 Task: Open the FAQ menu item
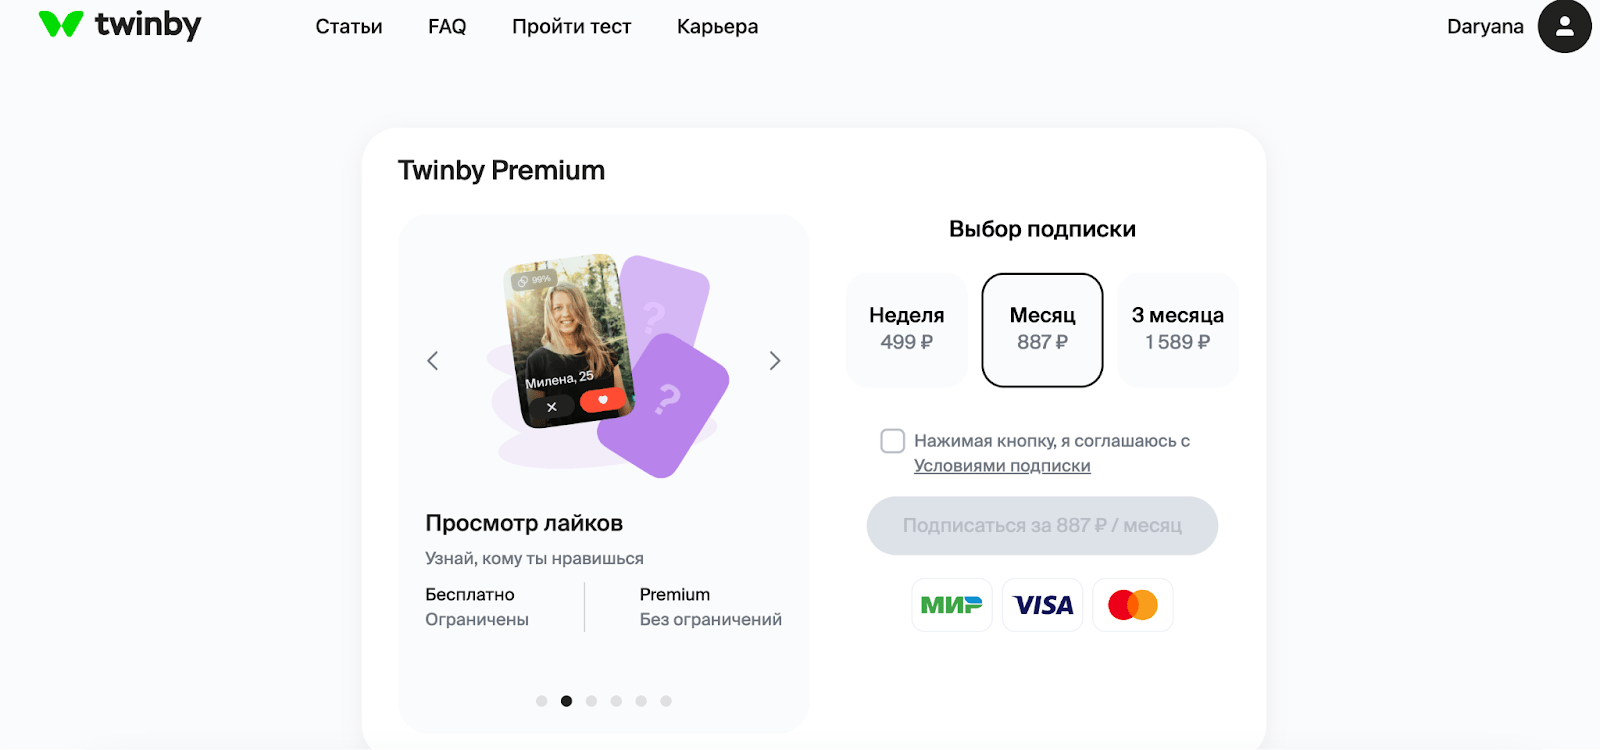tap(447, 27)
